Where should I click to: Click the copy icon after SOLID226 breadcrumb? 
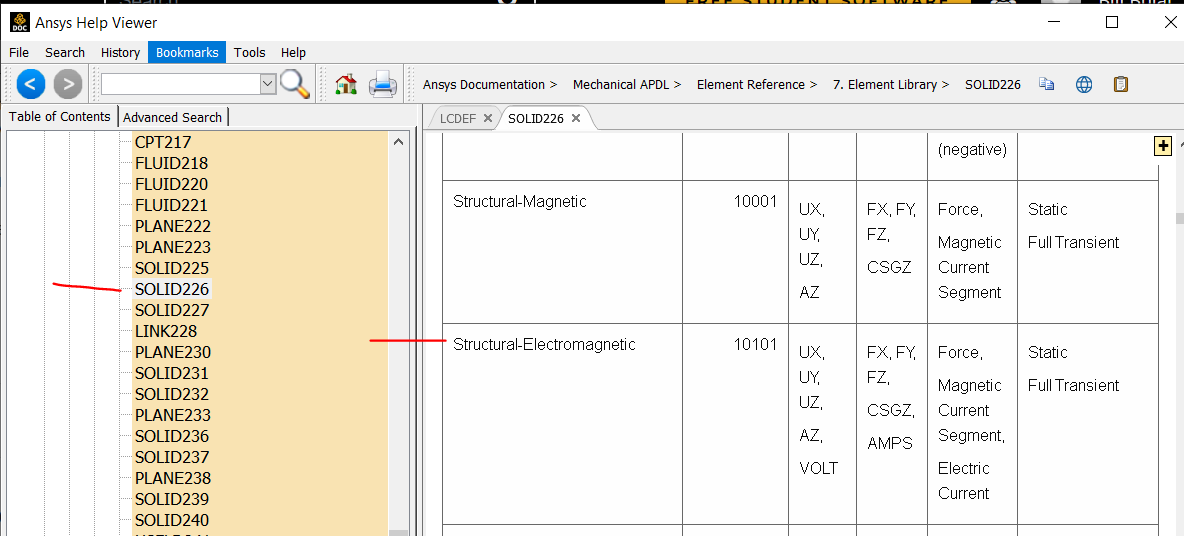click(1047, 84)
